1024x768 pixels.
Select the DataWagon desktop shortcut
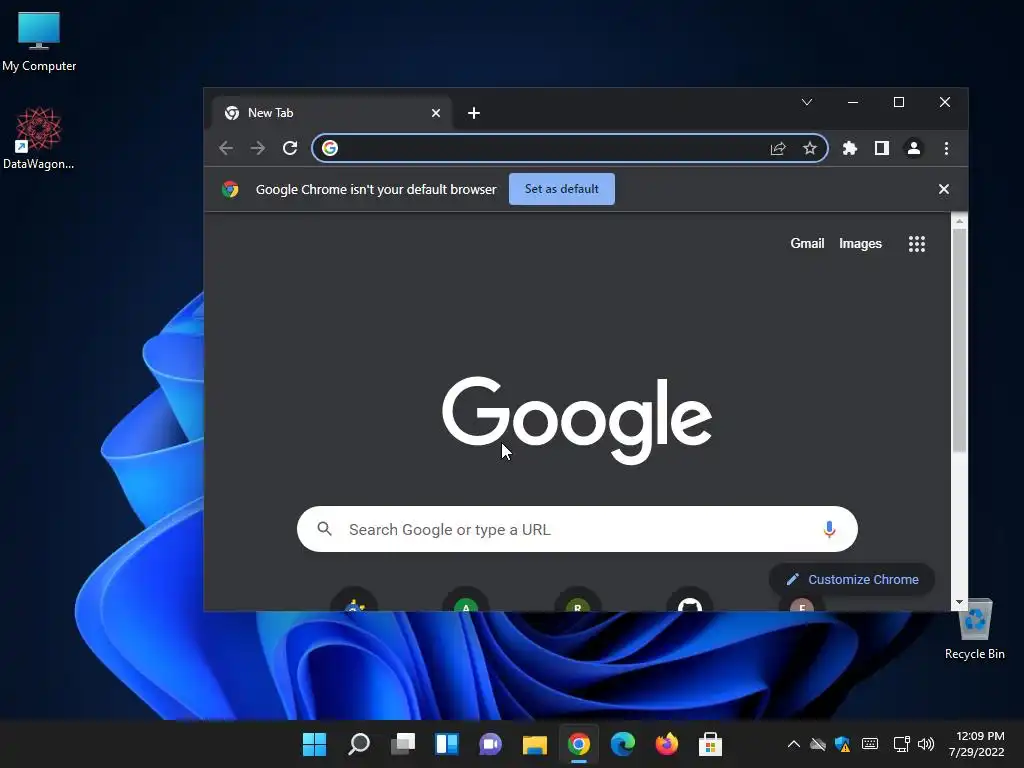point(39,138)
